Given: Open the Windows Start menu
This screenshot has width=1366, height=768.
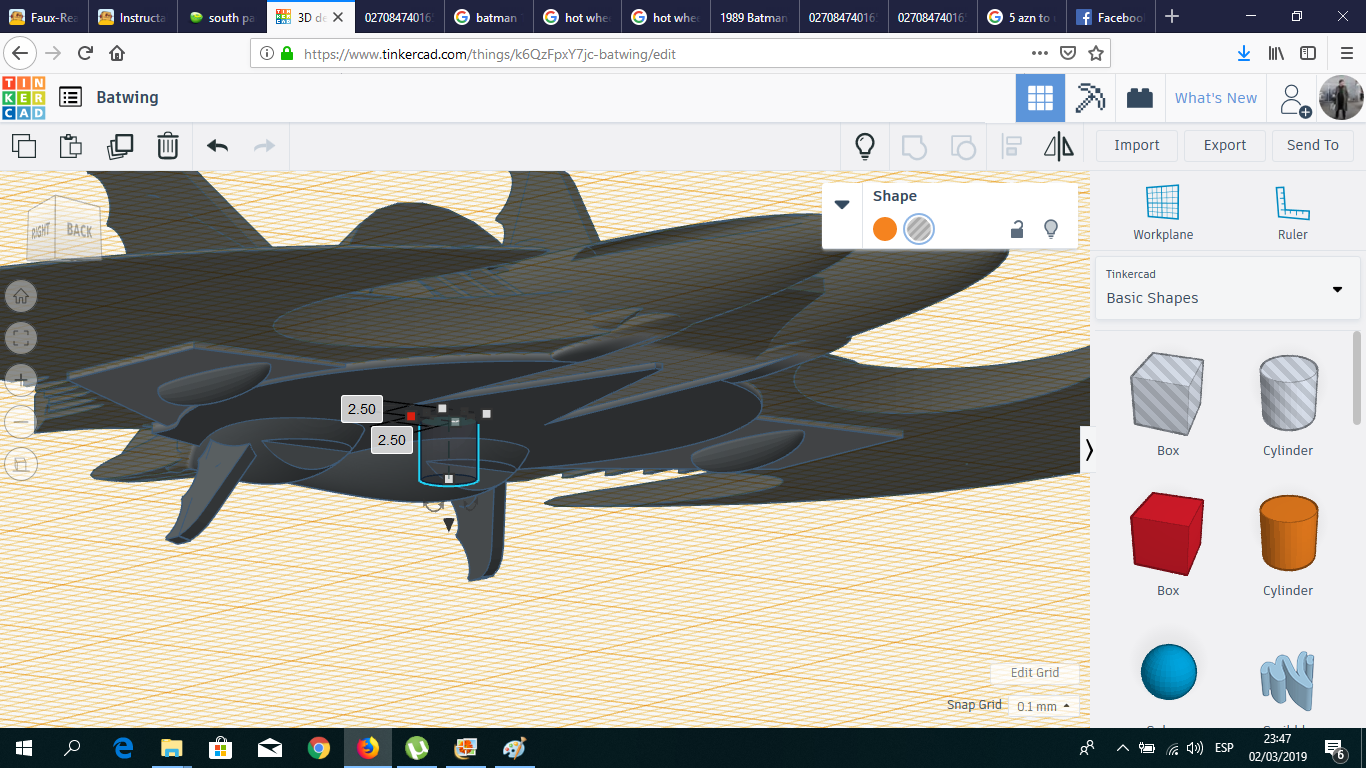Looking at the screenshot, I should pyautogui.click(x=23, y=748).
